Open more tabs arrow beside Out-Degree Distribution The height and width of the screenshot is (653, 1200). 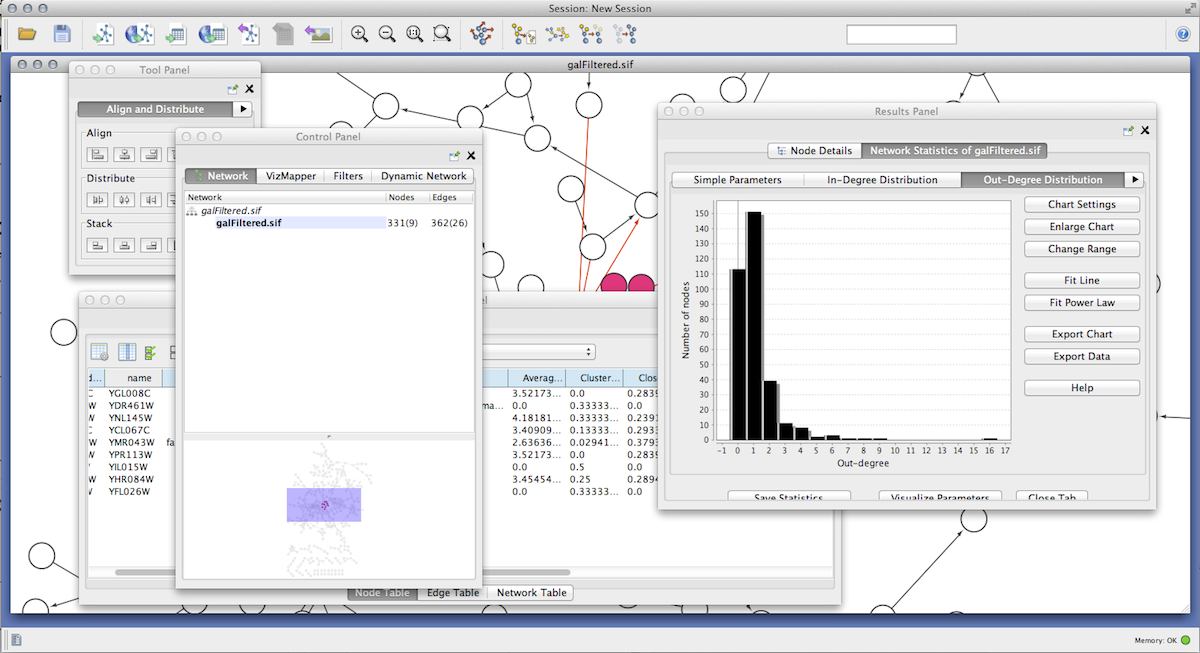tap(1134, 180)
